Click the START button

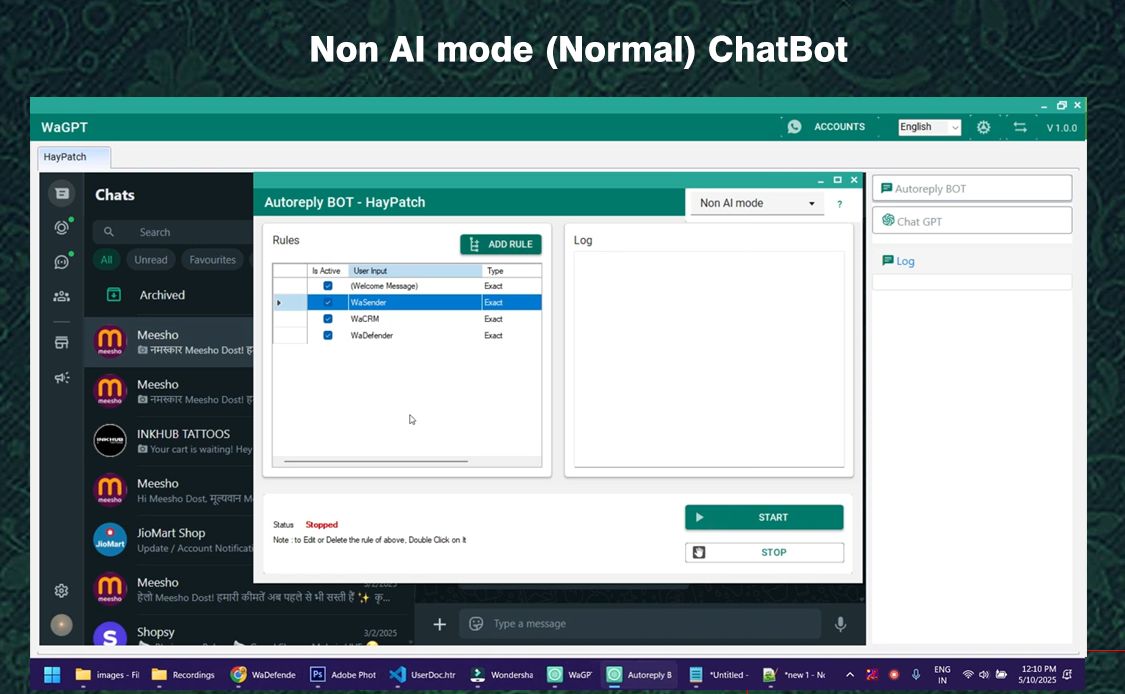coord(764,517)
